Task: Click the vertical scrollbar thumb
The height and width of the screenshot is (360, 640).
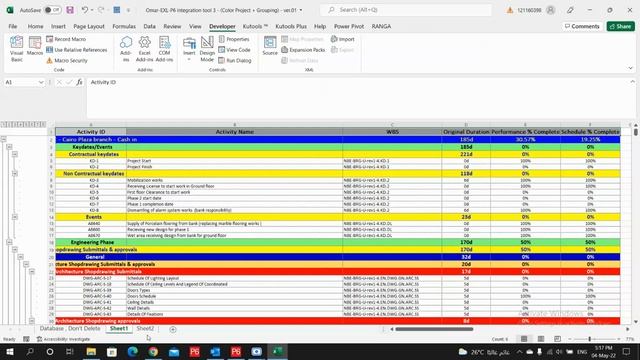Action: tap(636, 132)
